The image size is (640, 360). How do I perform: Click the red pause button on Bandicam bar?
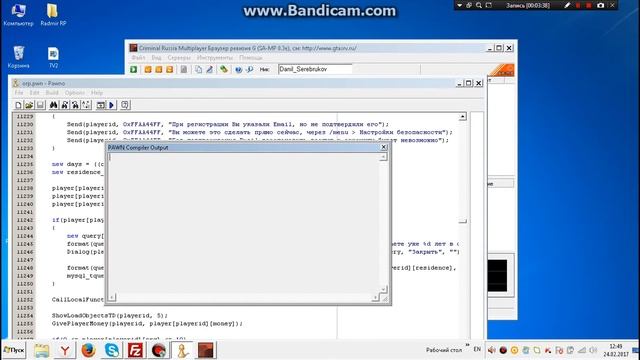(x=578, y=5)
